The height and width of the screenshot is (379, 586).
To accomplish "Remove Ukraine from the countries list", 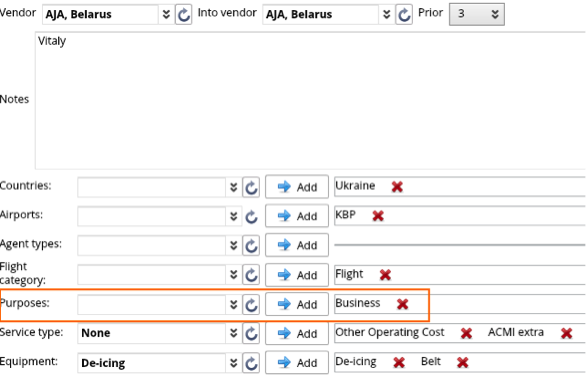I will click(397, 187).
